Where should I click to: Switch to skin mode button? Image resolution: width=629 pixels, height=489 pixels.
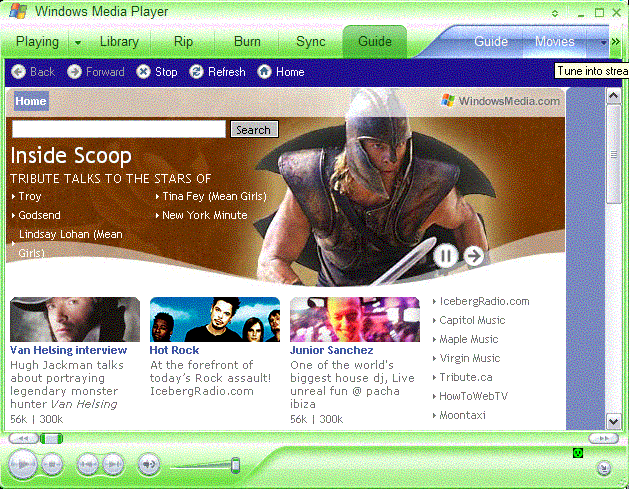coord(604,467)
